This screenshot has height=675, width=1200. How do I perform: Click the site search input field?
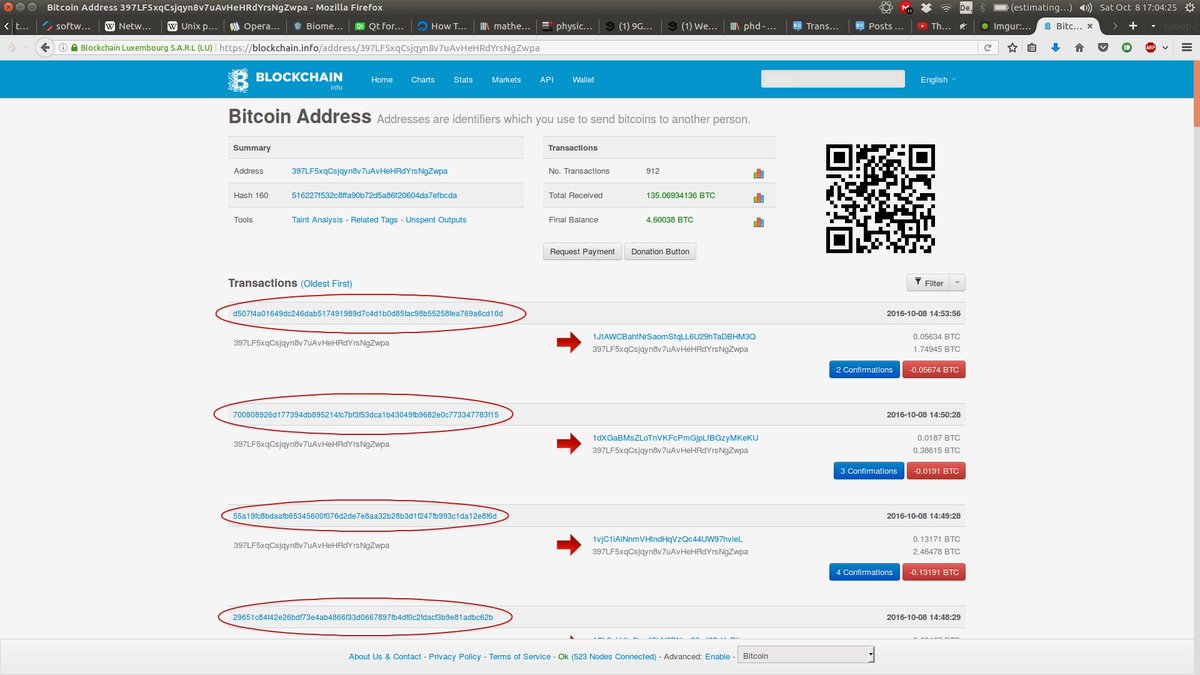pos(832,80)
